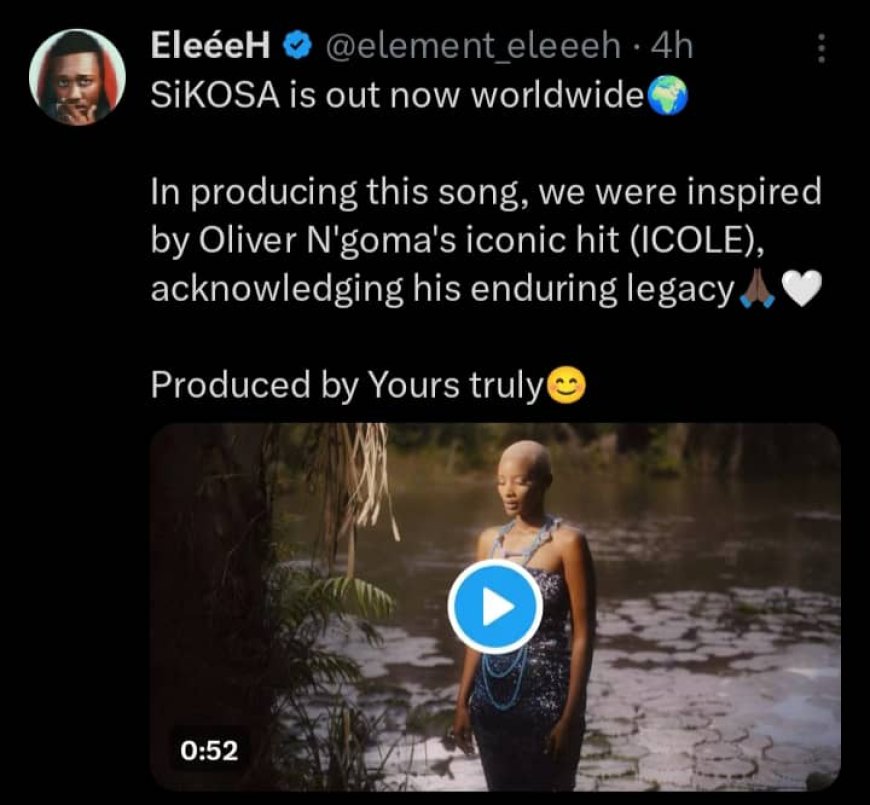Click the "acknowledging his enduring legacy" text
The image size is (870, 805).
click(441, 289)
